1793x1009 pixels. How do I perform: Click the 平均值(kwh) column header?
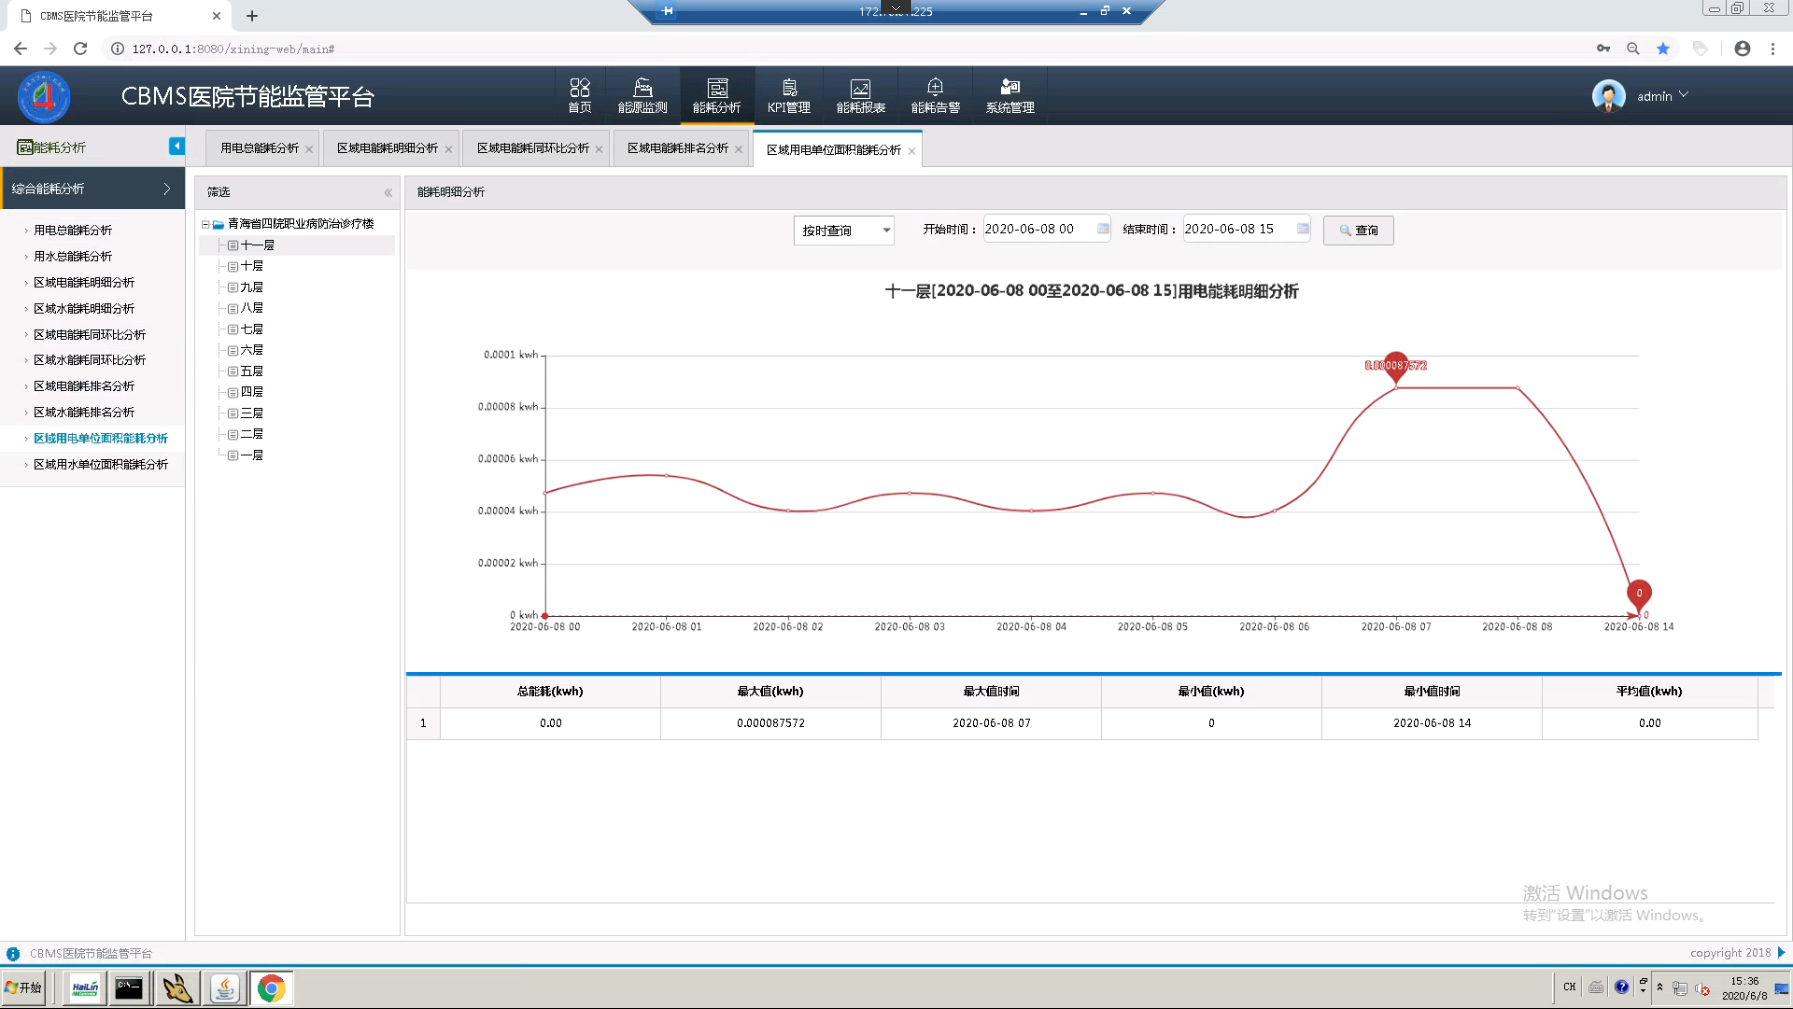coord(1649,691)
